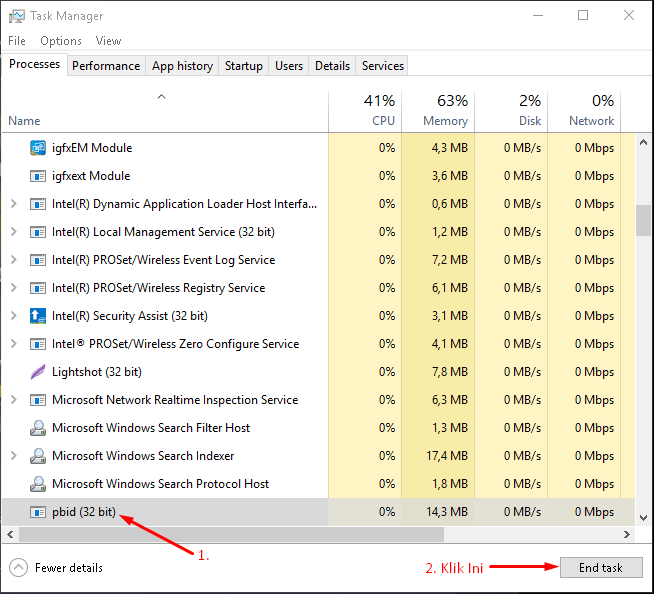
Task: Click the horizontal scrollbar right arrow
Action: (x=626, y=534)
